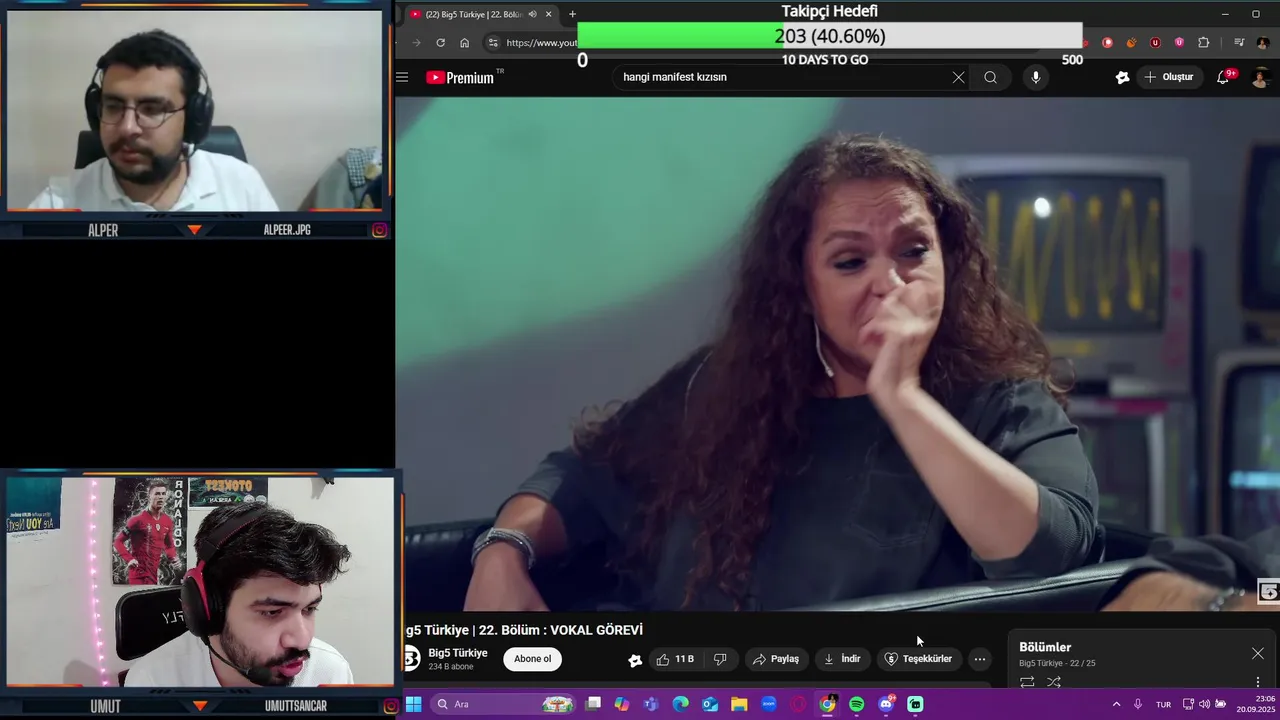Click the video player frame

(837, 353)
